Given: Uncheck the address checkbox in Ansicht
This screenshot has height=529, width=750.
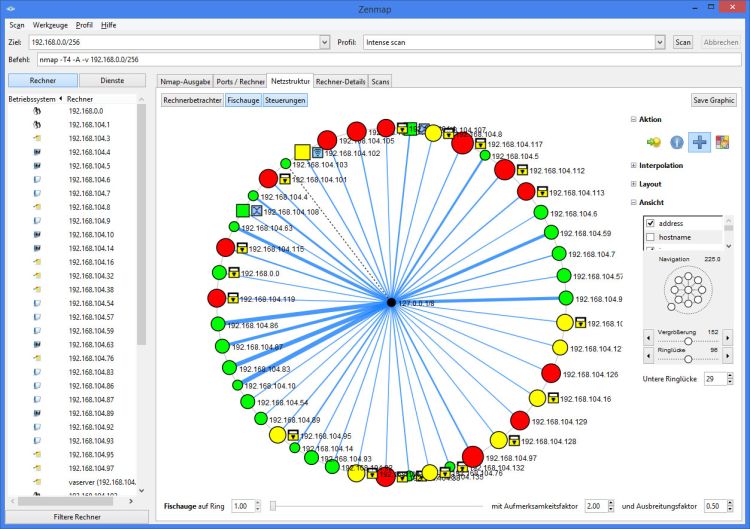Looking at the screenshot, I should click(650, 223).
